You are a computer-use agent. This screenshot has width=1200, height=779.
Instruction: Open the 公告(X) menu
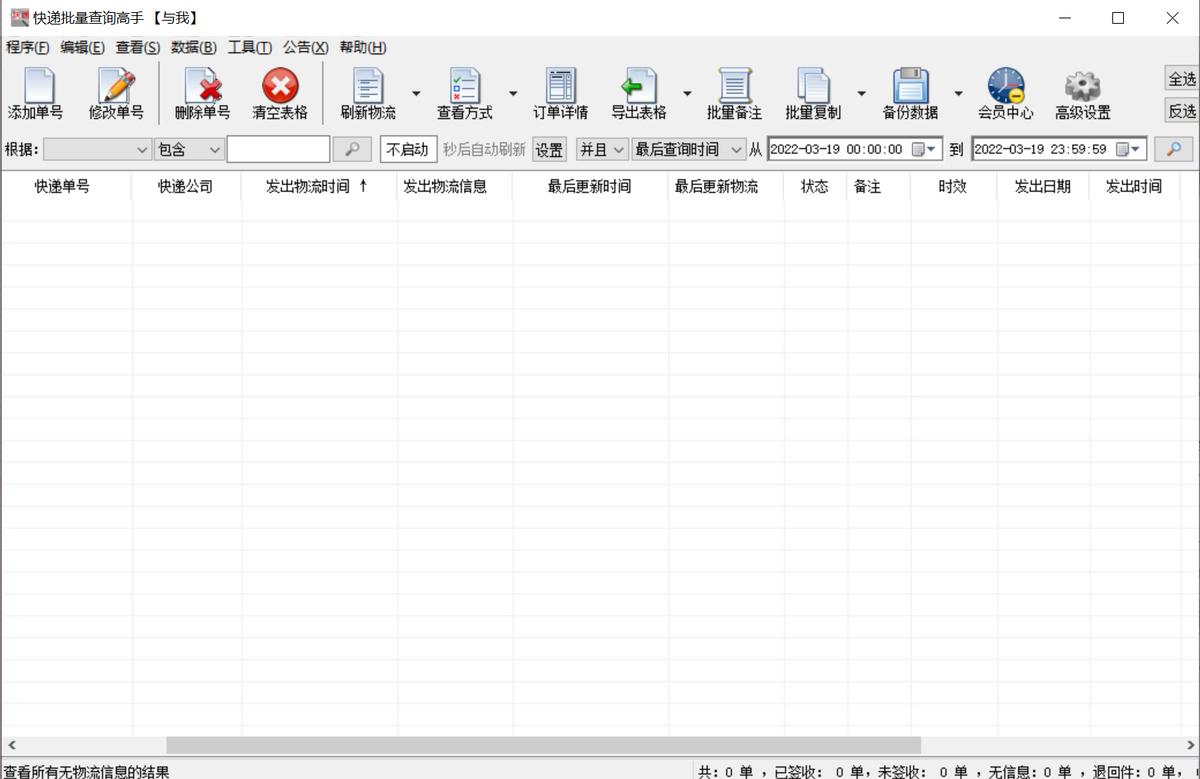[x=305, y=47]
